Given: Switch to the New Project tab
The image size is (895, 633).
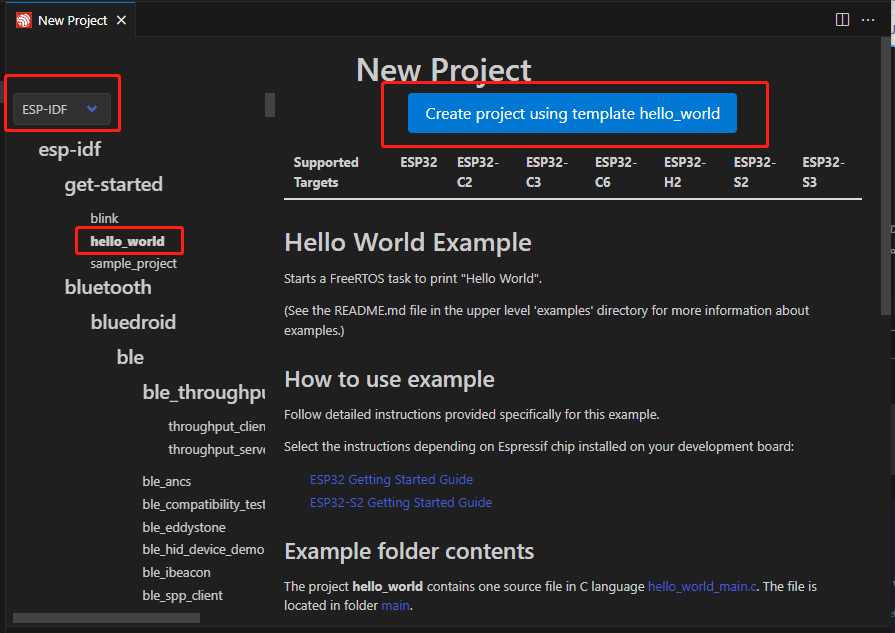Looking at the screenshot, I should point(72,21).
